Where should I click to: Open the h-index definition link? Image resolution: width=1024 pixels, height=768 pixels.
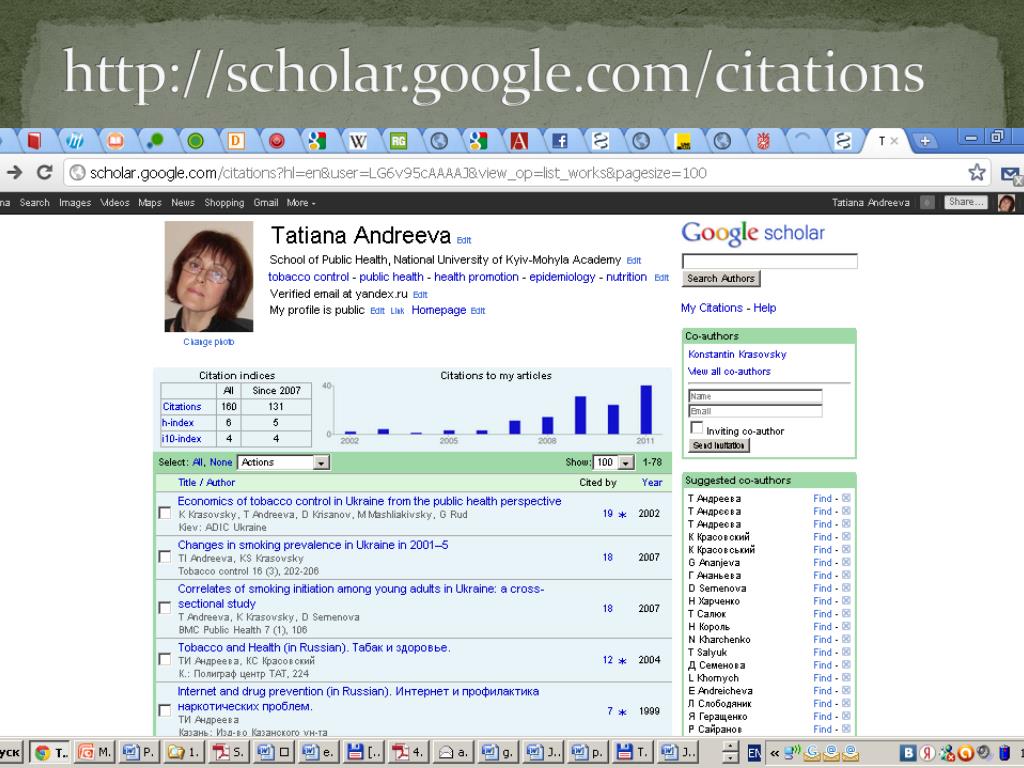coord(178,423)
